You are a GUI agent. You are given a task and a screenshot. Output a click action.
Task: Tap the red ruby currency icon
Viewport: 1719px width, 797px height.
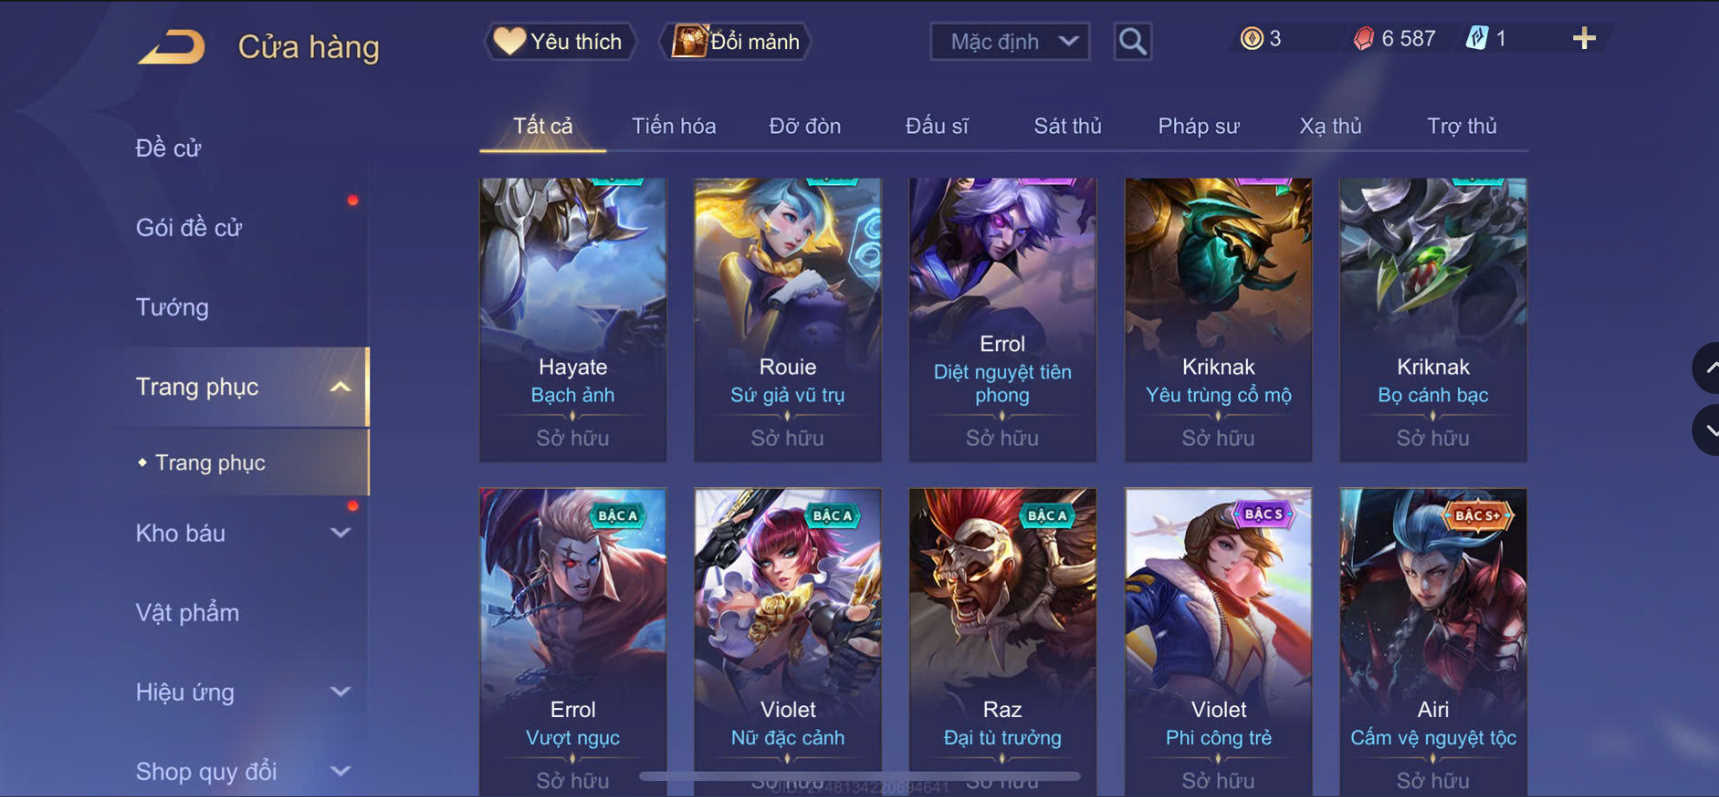tap(1363, 39)
